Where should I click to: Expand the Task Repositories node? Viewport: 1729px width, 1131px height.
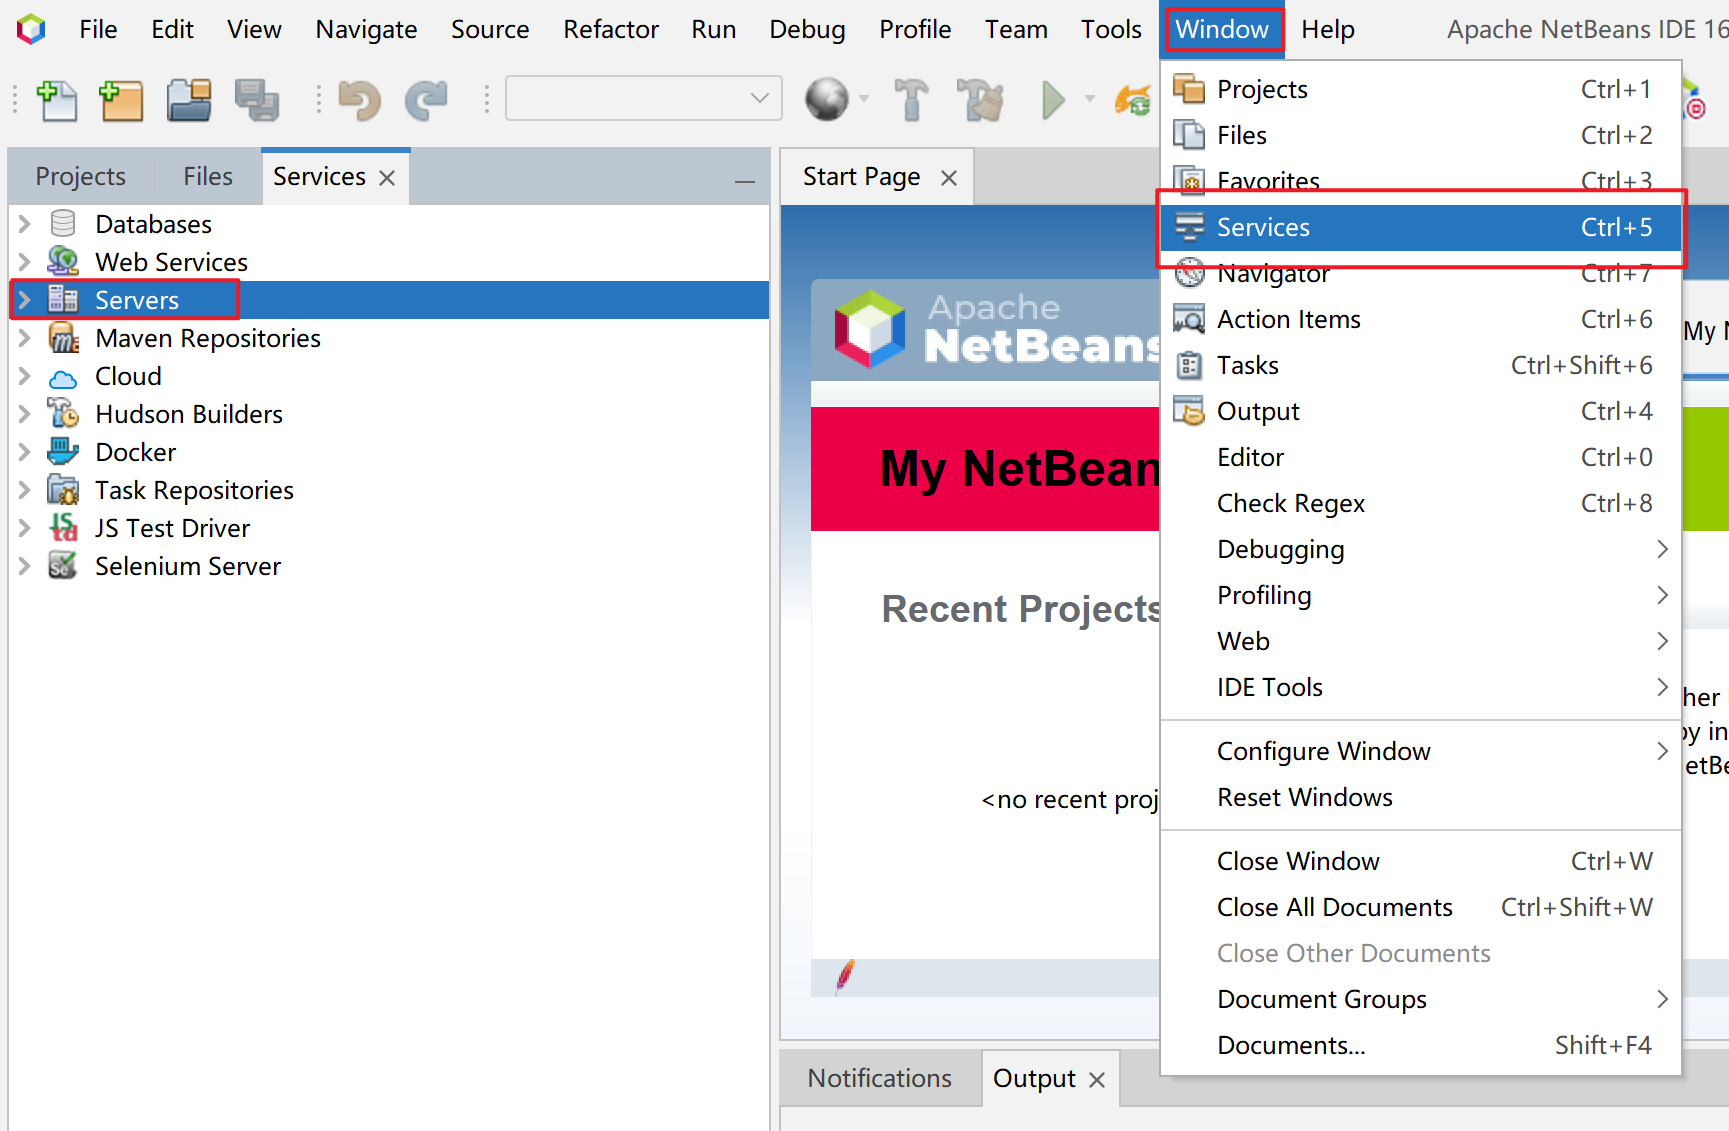pos(25,489)
